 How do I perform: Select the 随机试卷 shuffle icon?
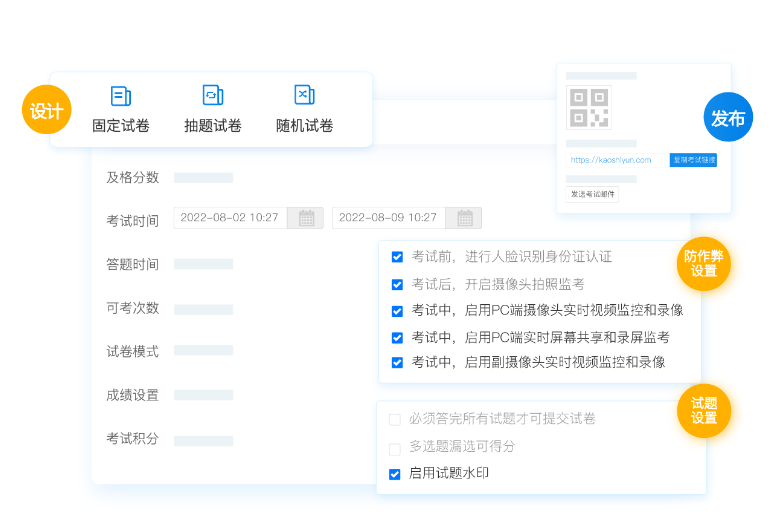coord(304,95)
